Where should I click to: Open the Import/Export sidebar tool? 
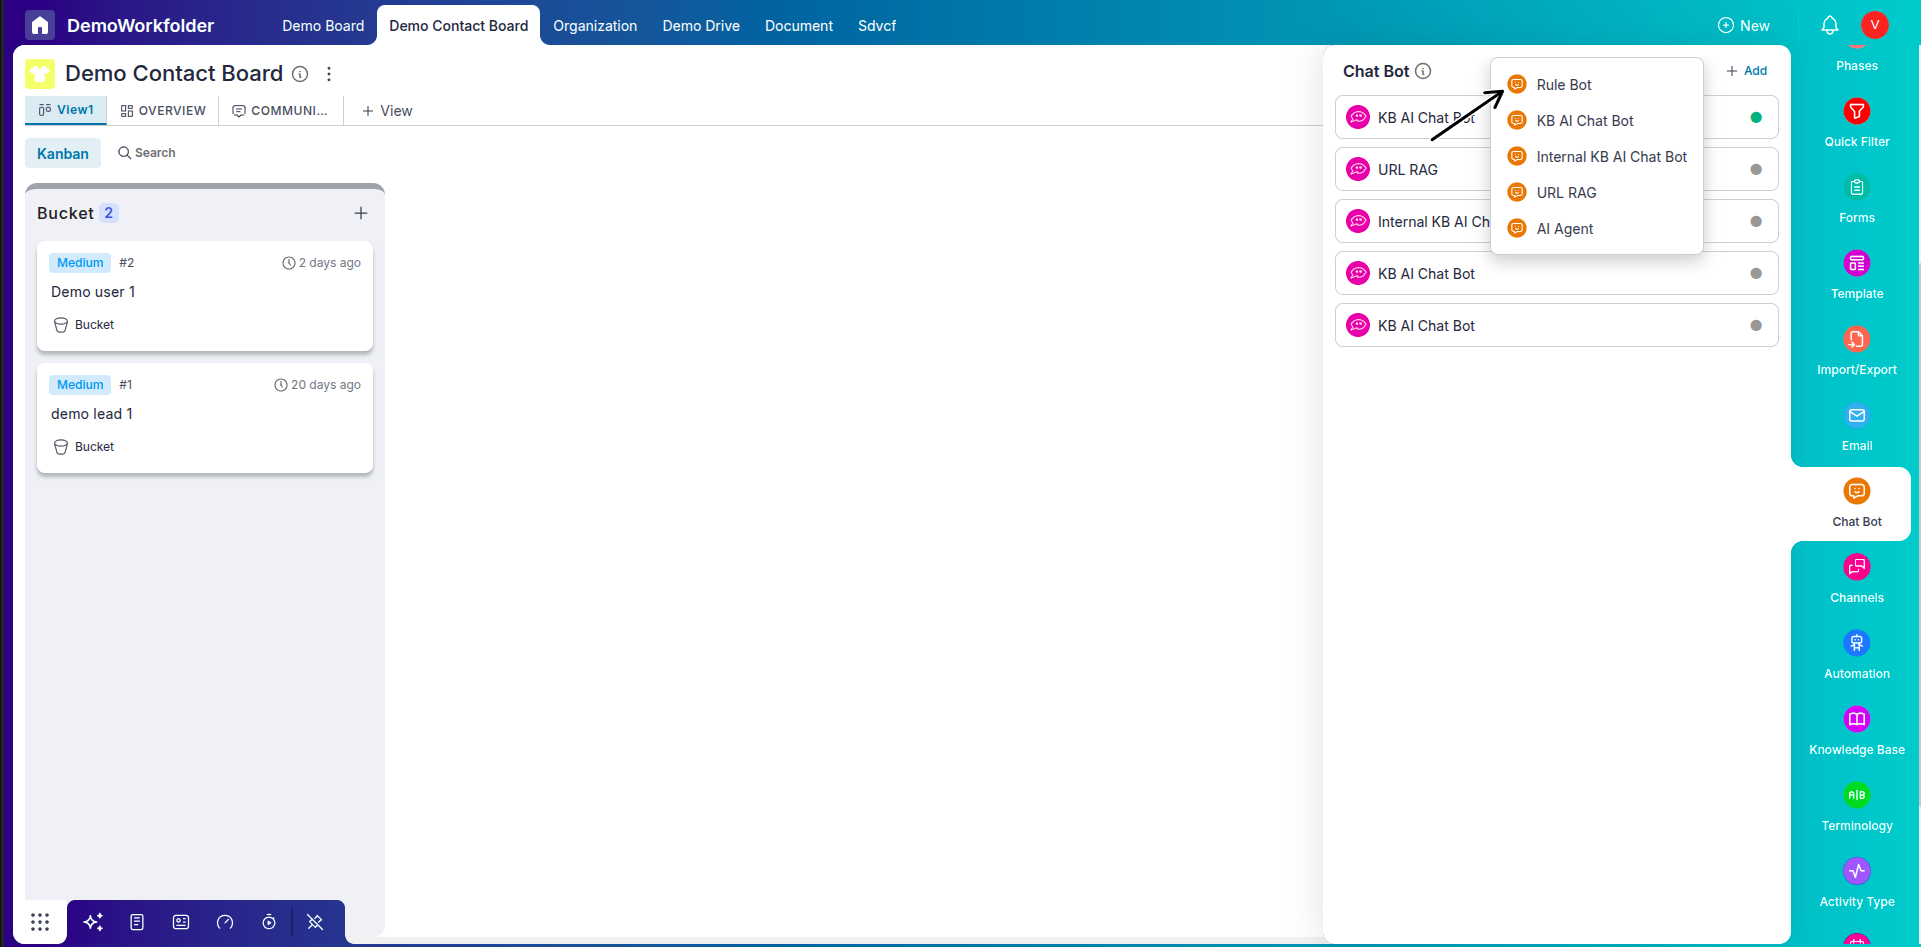1857,351
